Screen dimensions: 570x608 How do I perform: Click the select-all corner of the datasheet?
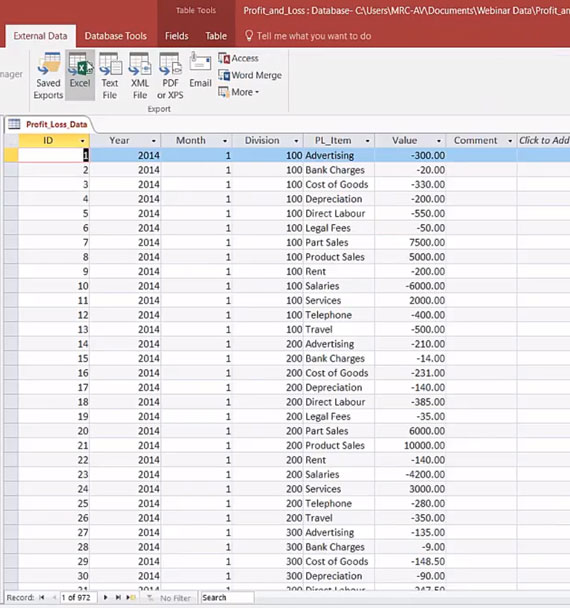11,140
